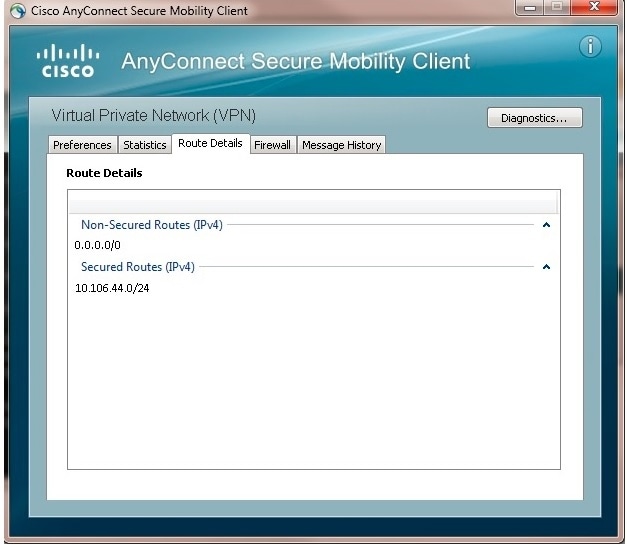Click the Cisco logo
The width and height of the screenshot is (627, 545).
(68, 61)
